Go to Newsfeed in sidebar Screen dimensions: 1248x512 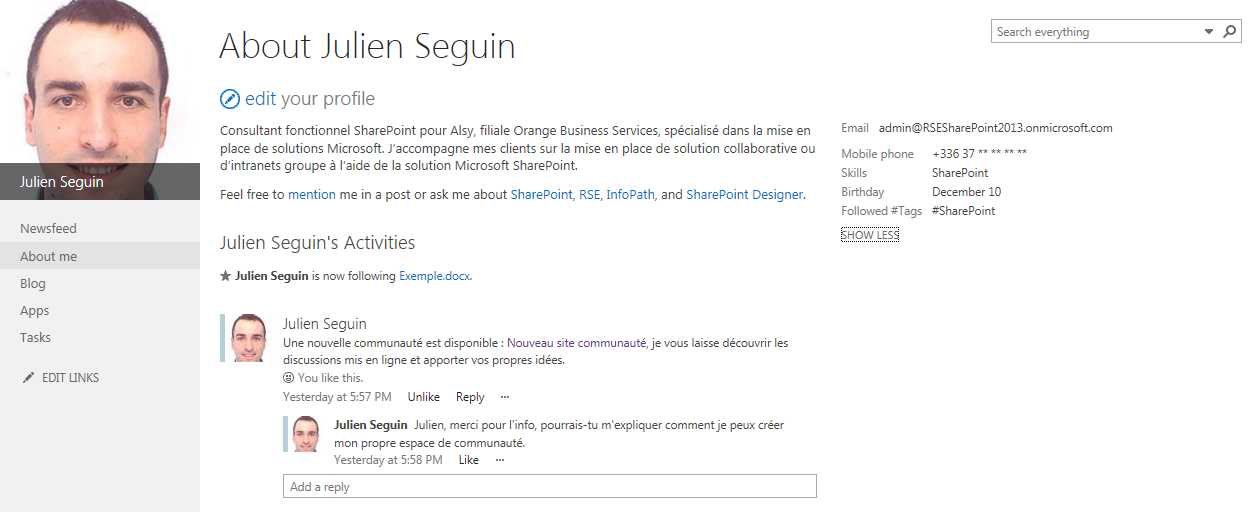pyautogui.click(x=48, y=229)
